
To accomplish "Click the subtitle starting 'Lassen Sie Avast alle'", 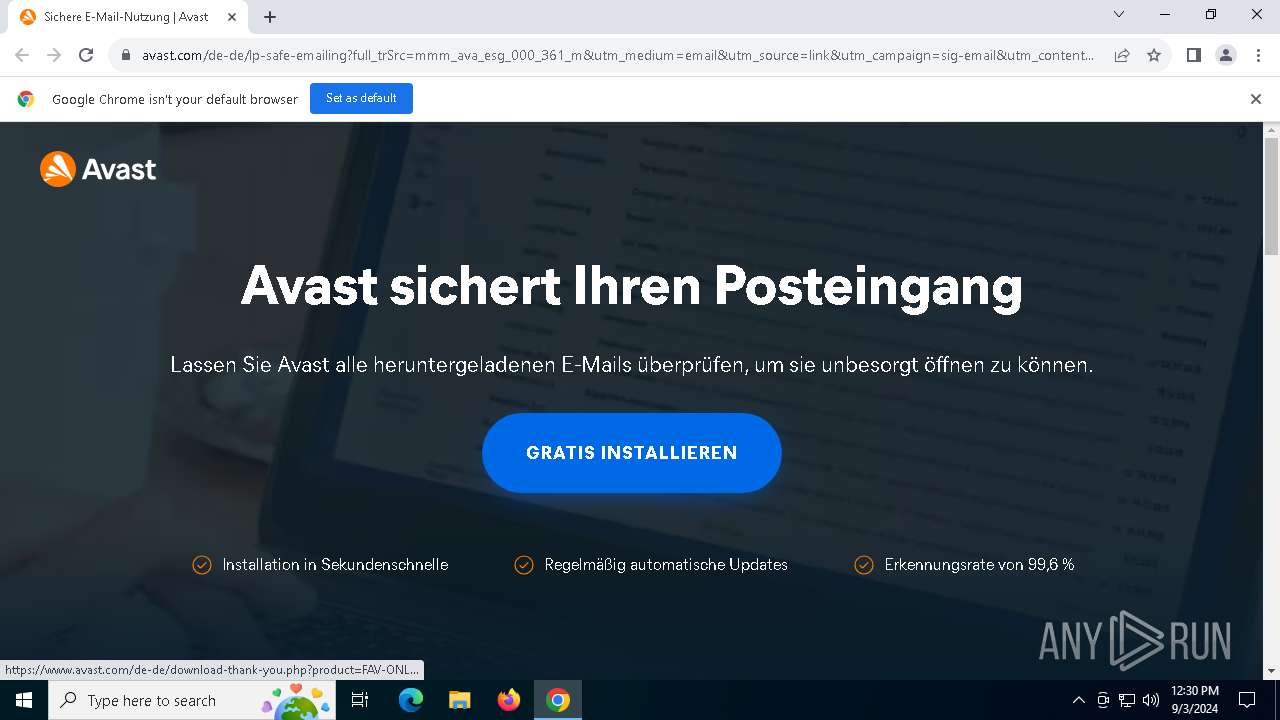I will click(631, 365).
